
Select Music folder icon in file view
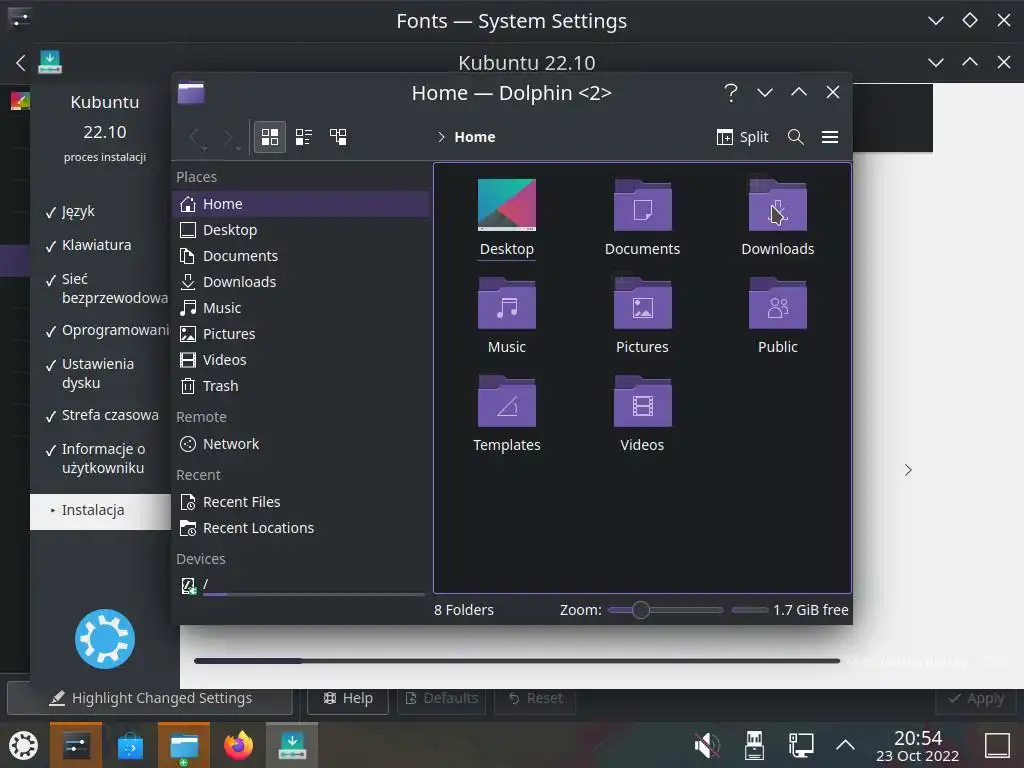[x=507, y=303]
